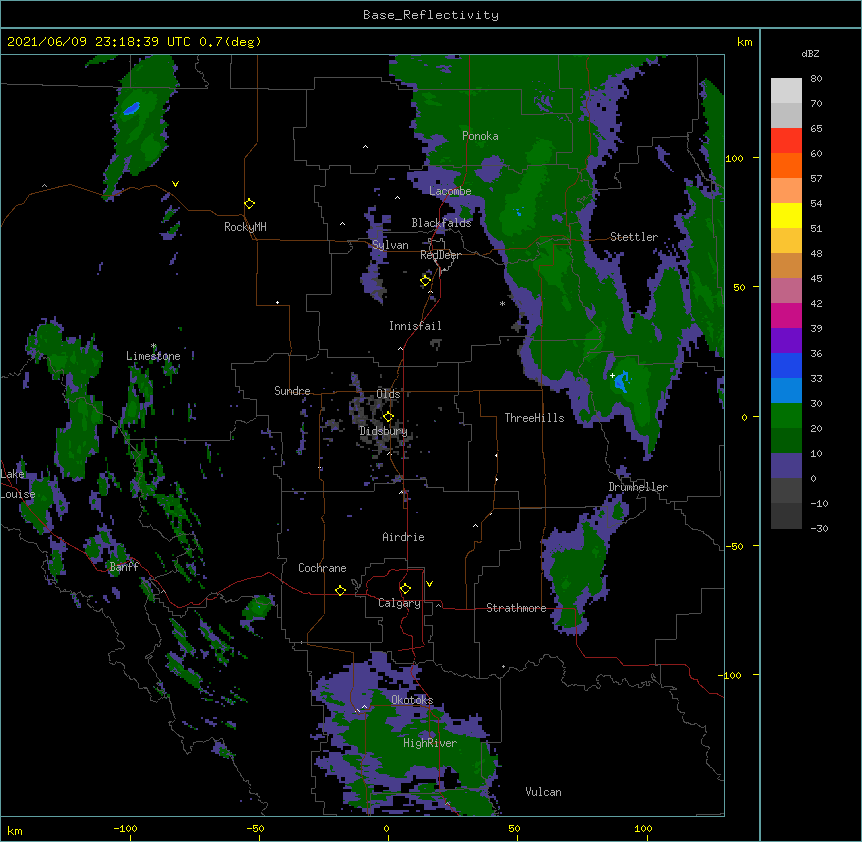This screenshot has width=862, height=842.
Task: Click yellow V marker northwest of RockyMH
Action: pos(175,184)
